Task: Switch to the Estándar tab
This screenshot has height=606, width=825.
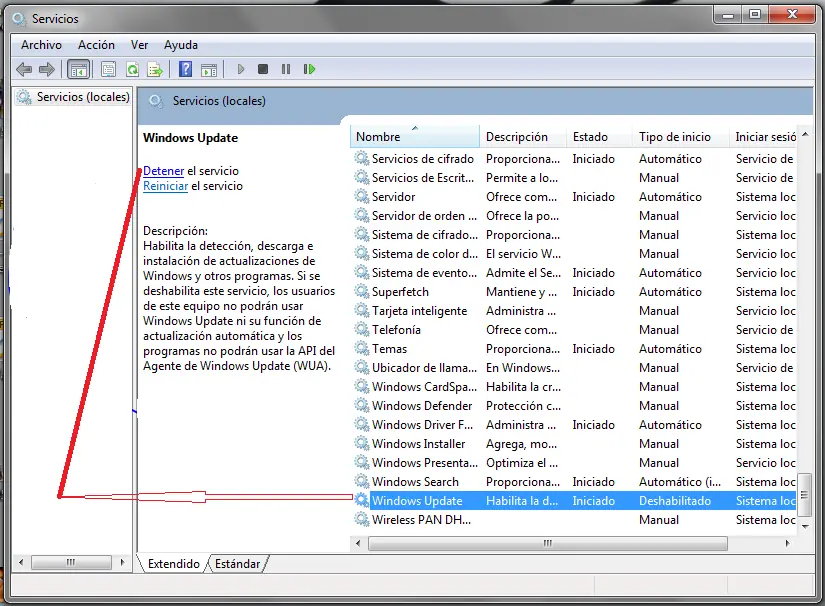Action: tap(237, 564)
